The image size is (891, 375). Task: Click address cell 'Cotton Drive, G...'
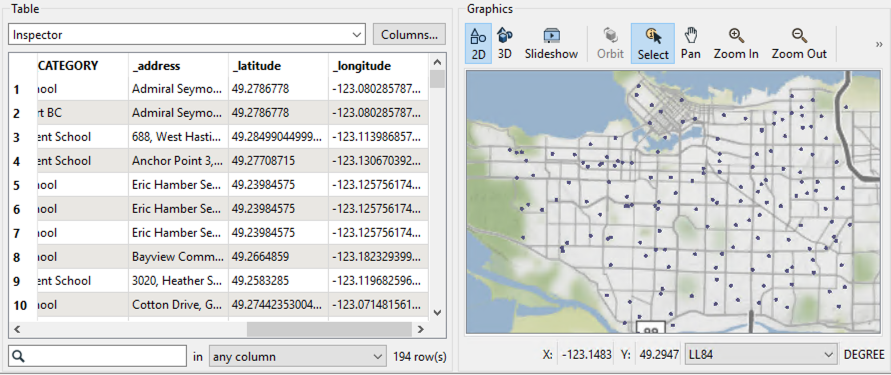pyautogui.click(x=178, y=305)
